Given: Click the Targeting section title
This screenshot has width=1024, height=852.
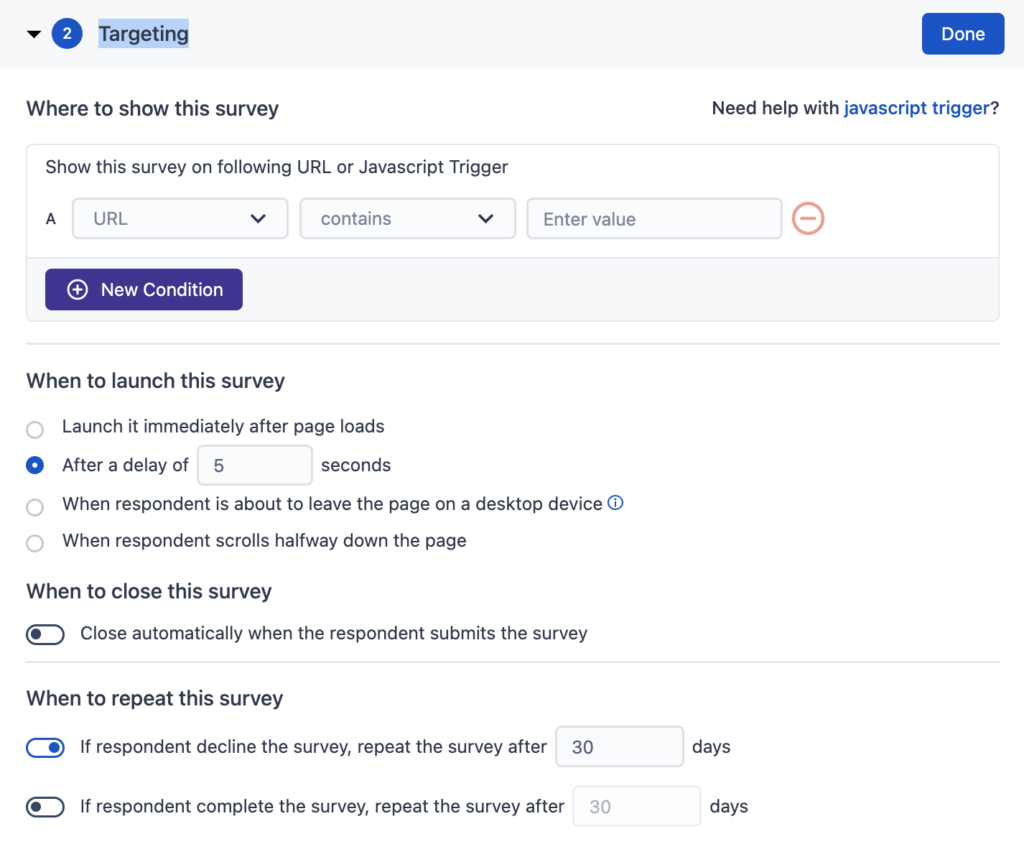Looking at the screenshot, I should coord(143,33).
